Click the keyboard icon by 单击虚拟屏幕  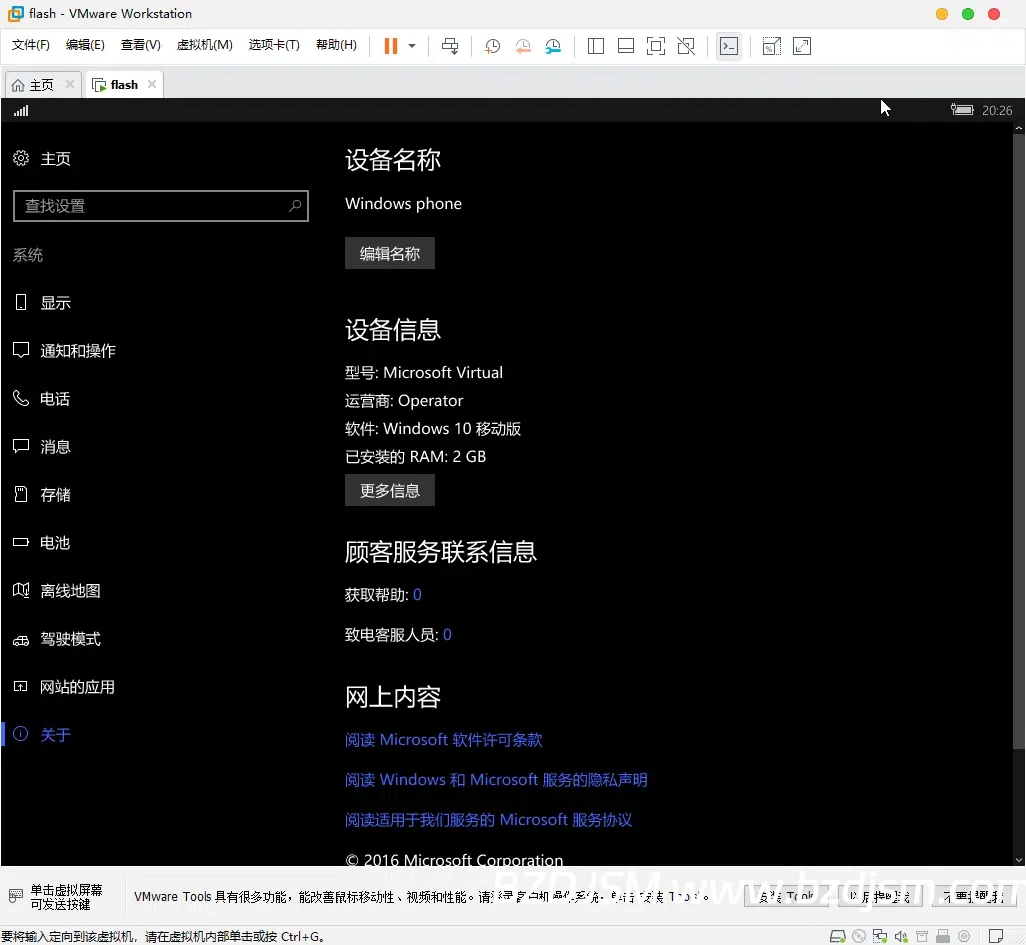pos(16,895)
